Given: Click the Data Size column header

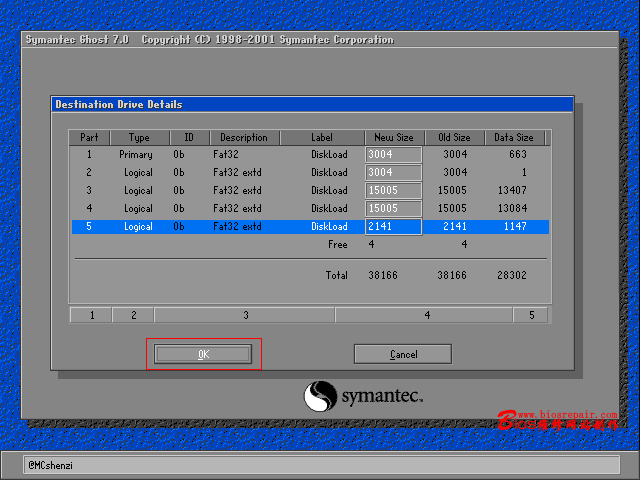Looking at the screenshot, I should pos(514,138).
